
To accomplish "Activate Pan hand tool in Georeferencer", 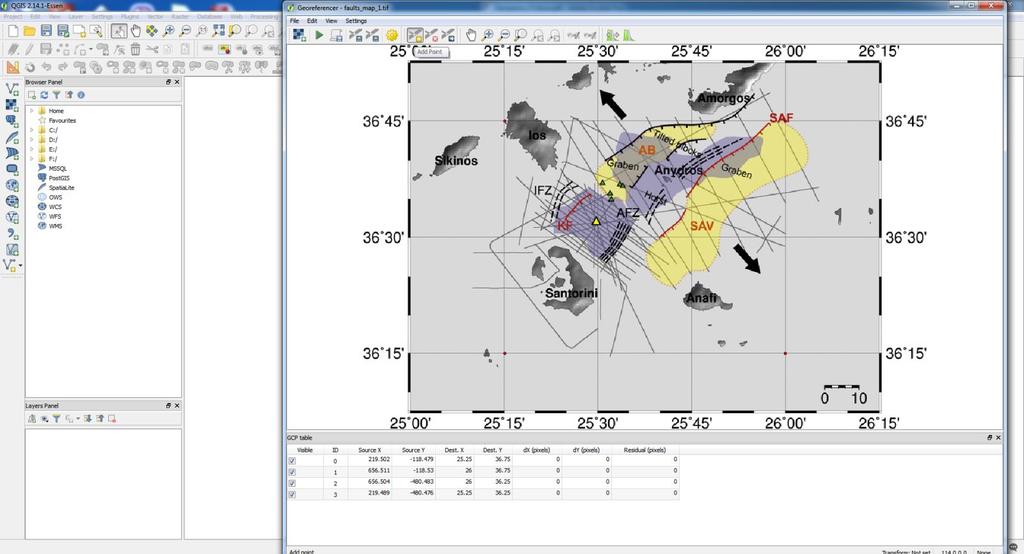I will tap(471, 35).
